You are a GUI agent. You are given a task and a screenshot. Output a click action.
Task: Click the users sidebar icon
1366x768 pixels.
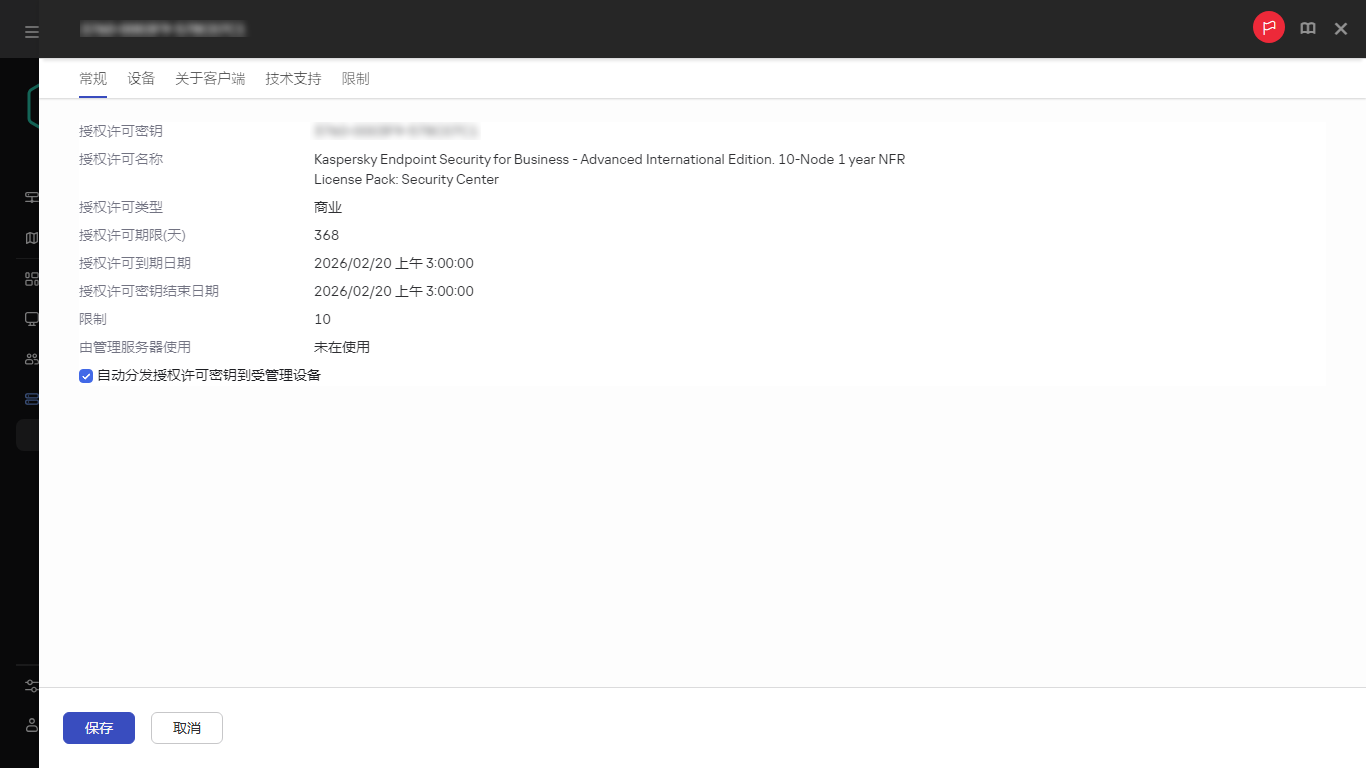point(31,358)
